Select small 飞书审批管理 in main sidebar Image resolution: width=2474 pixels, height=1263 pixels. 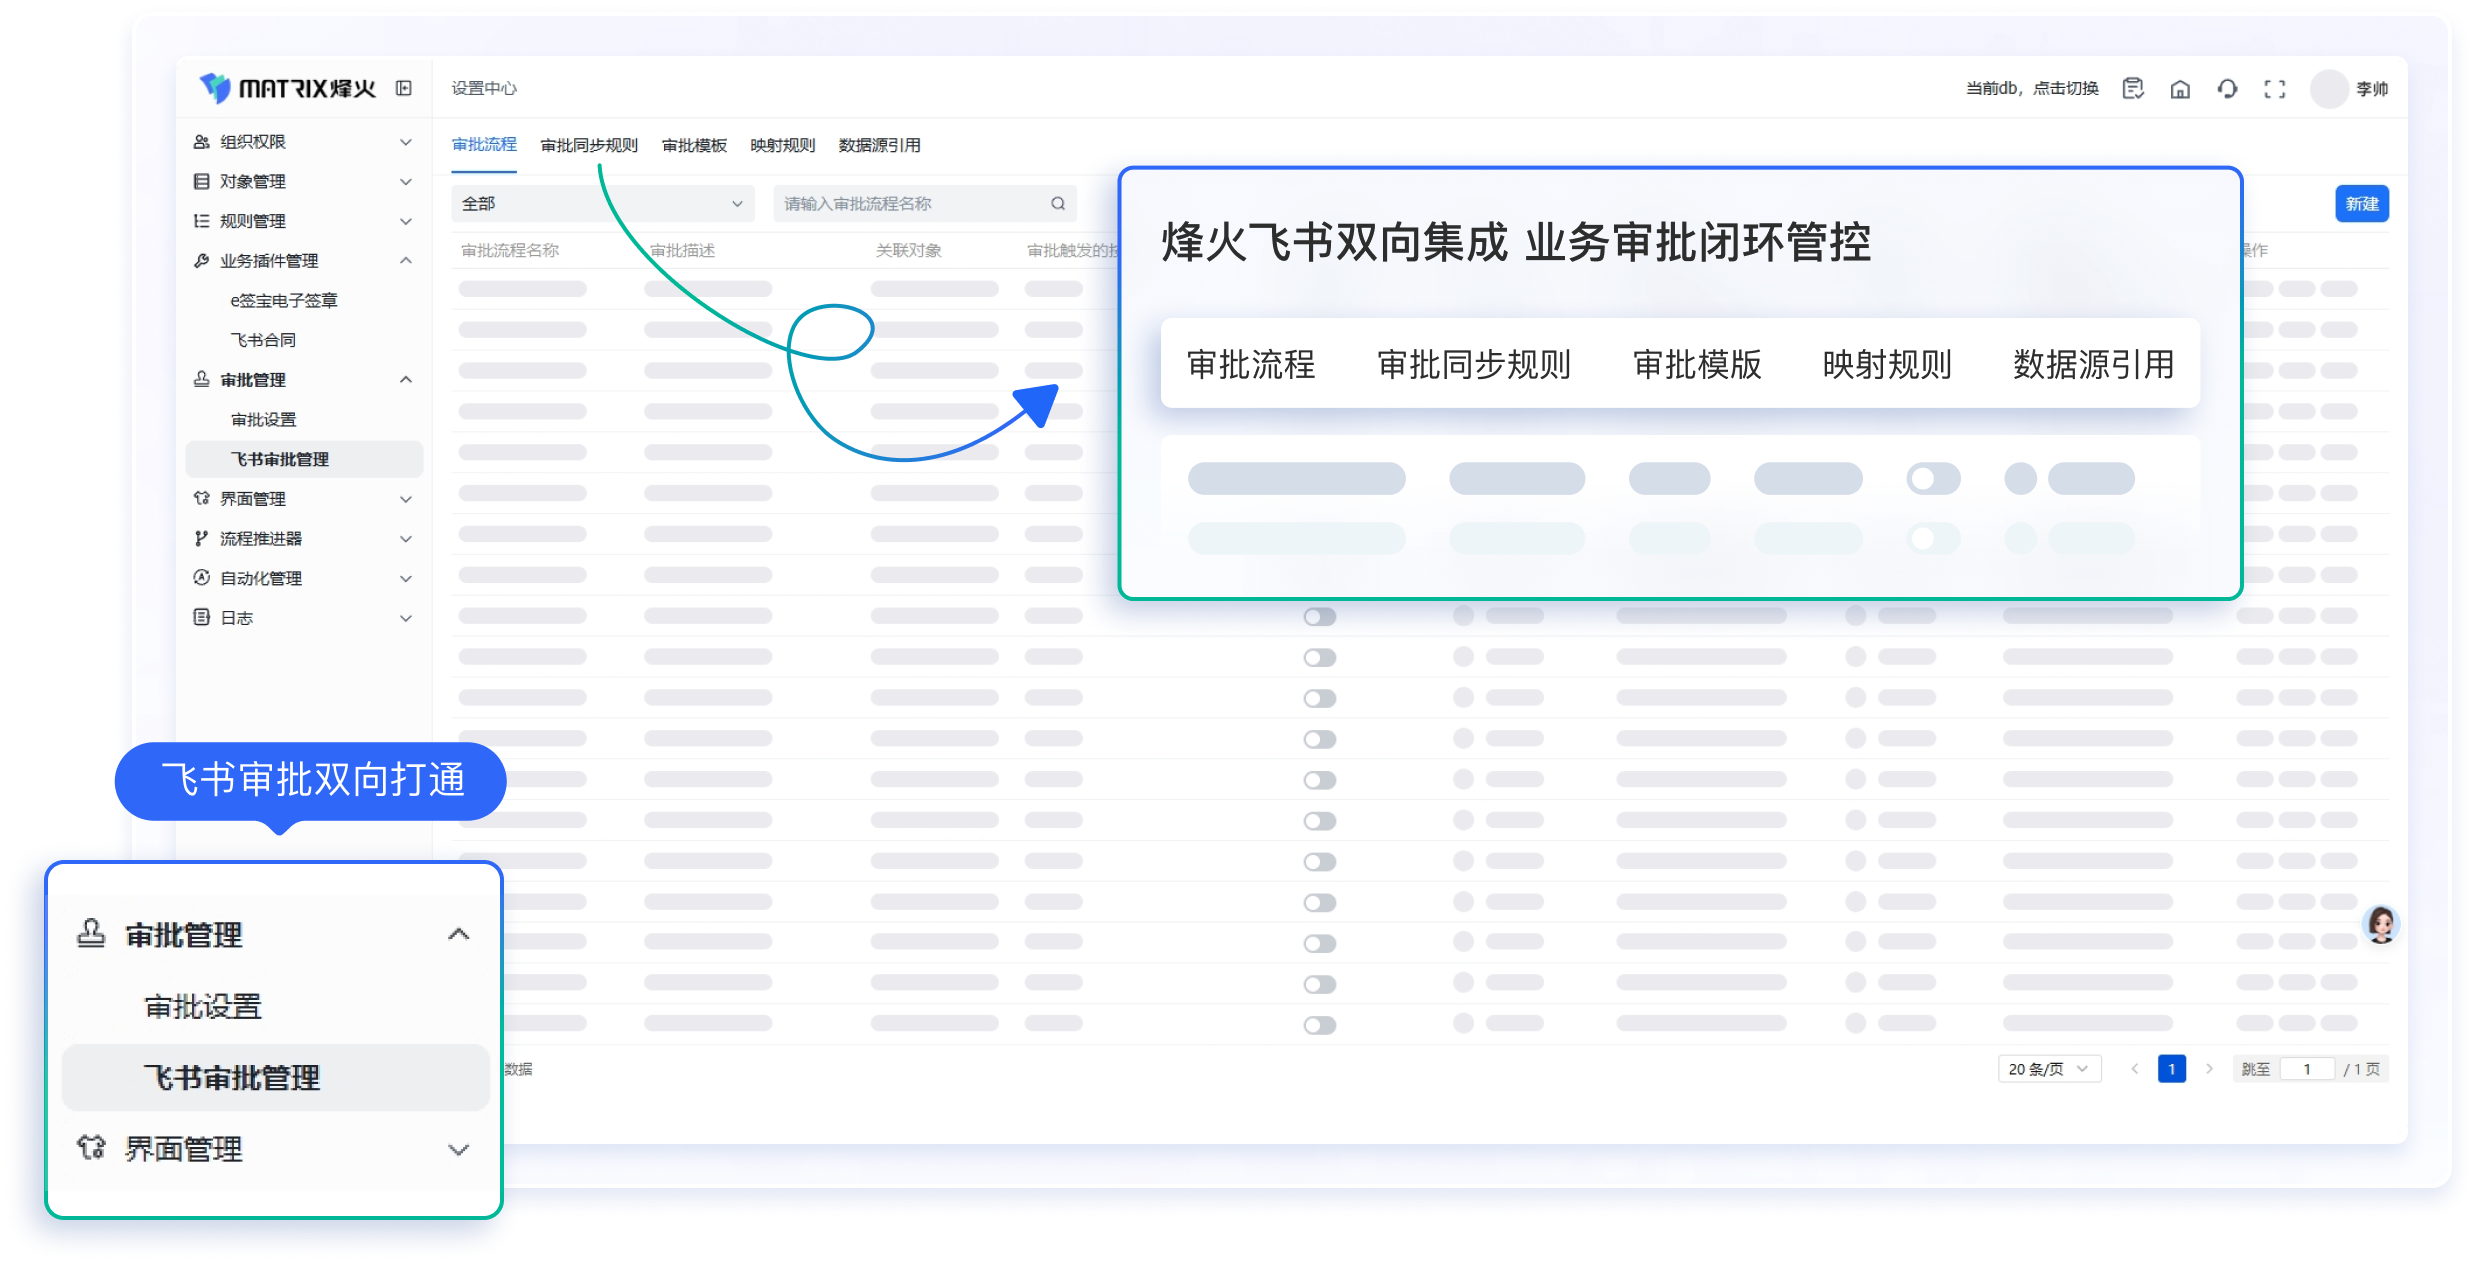coord(304,459)
